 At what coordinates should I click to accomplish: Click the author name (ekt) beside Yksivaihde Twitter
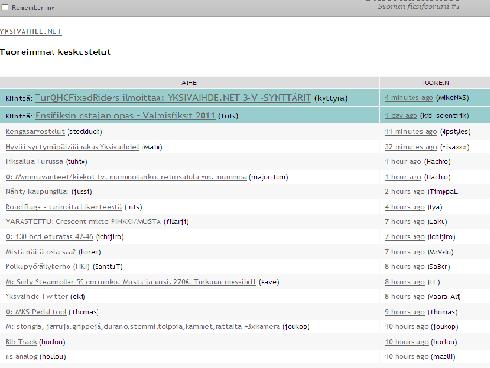78,297
